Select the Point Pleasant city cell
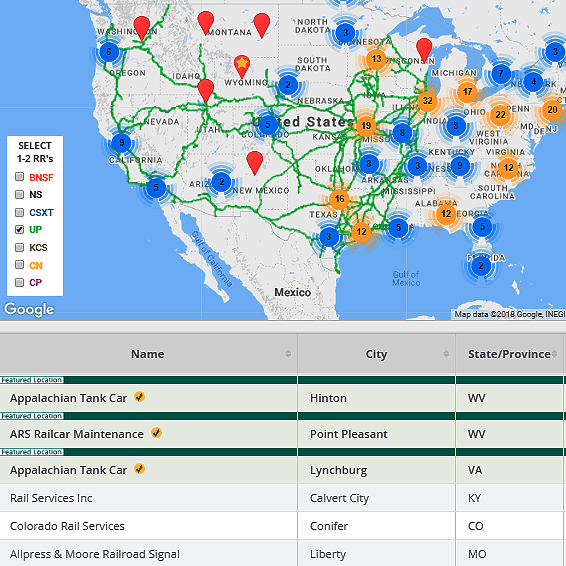Image resolution: width=566 pixels, height=566 pixels. tap(376, 434)
